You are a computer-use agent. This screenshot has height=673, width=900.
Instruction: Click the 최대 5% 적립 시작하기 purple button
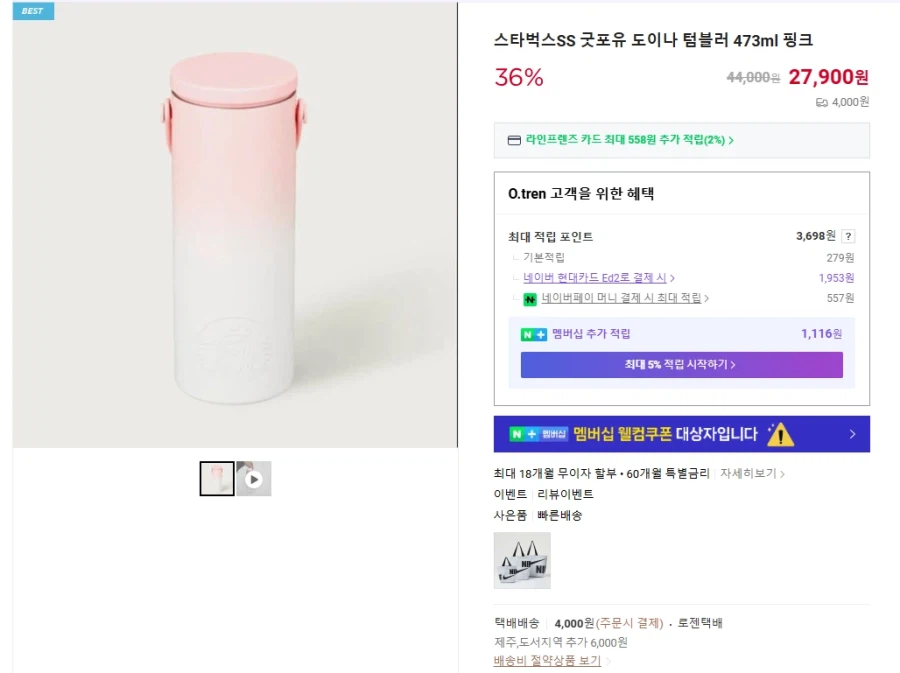[682, 364]
